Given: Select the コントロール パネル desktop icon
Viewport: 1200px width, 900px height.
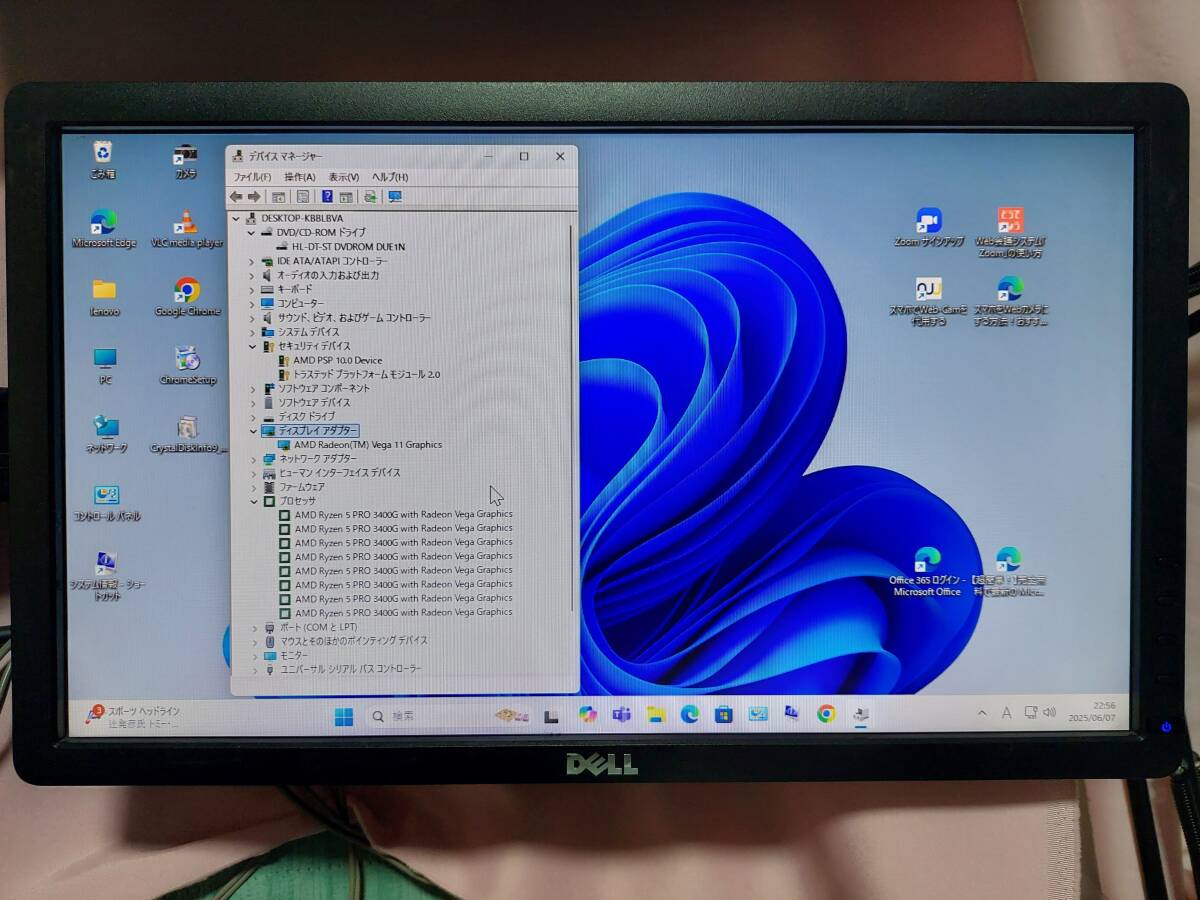Looking at the screenshot, I should (106, 503).
